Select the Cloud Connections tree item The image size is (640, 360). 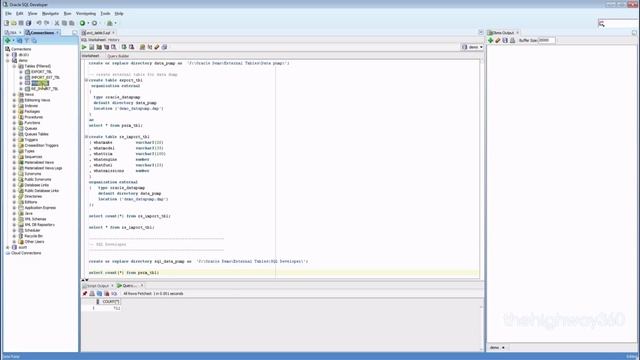click(x=26, y=253)
